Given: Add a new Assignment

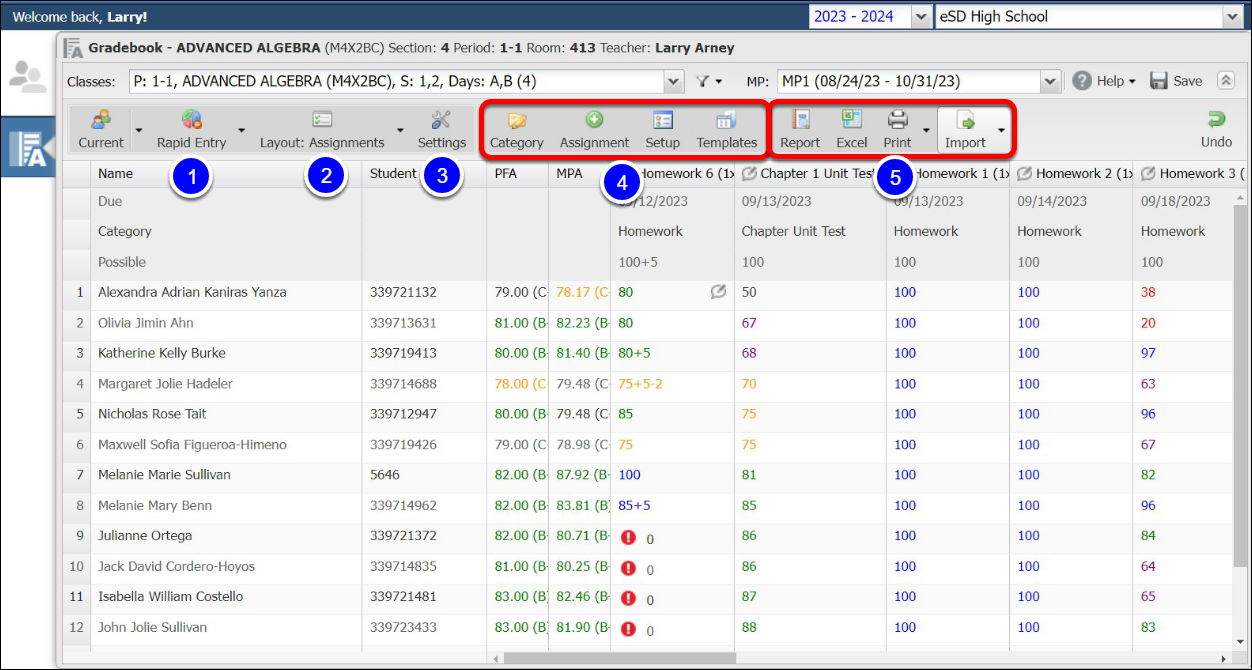Looking at the screenshot, I should [x=594, y=130].
